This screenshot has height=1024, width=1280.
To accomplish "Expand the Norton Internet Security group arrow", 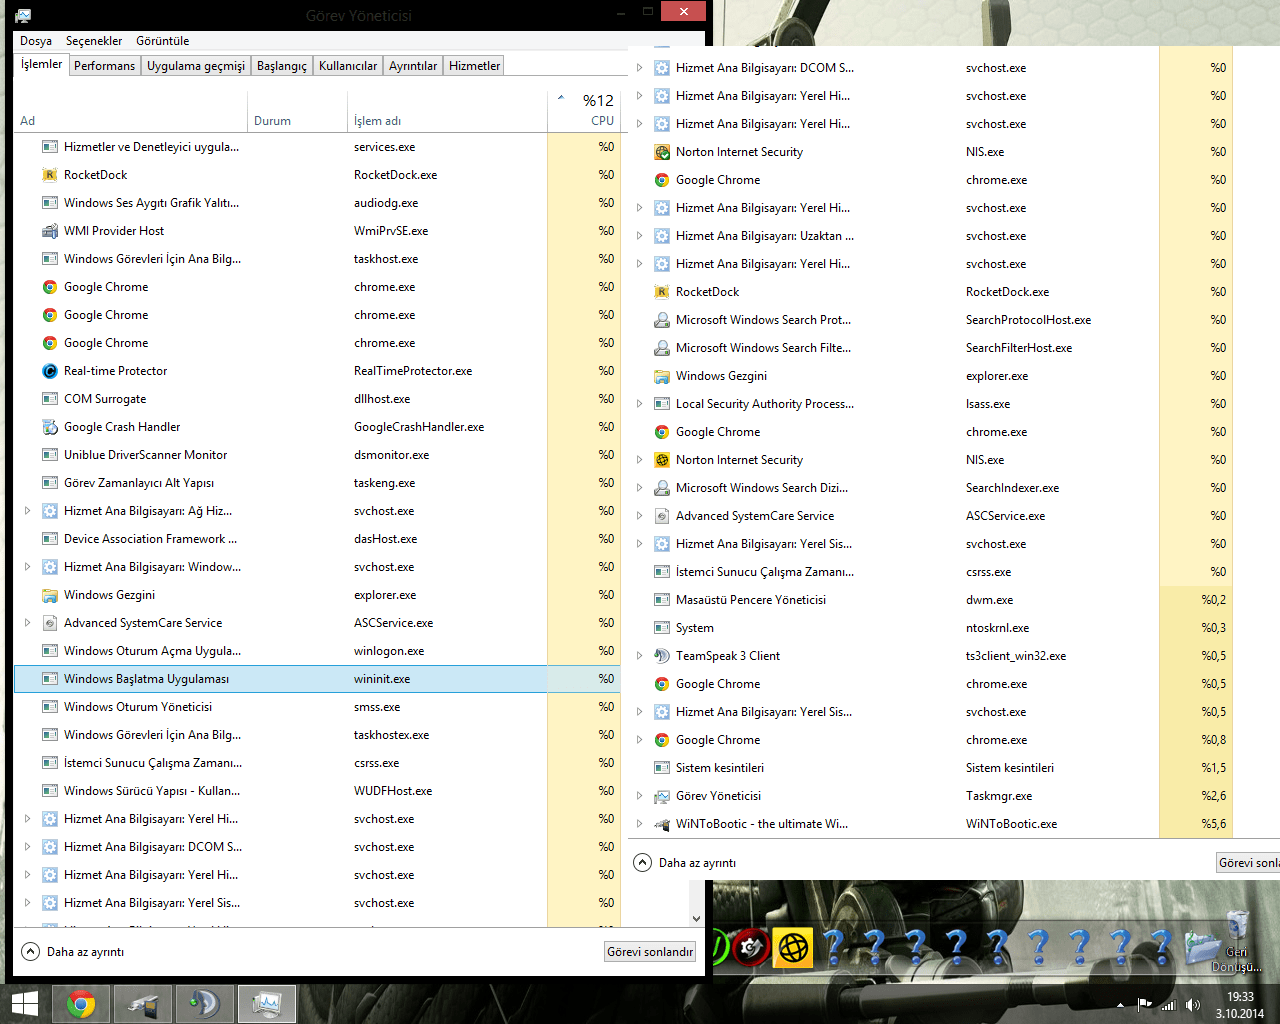I will coord(640,460).
